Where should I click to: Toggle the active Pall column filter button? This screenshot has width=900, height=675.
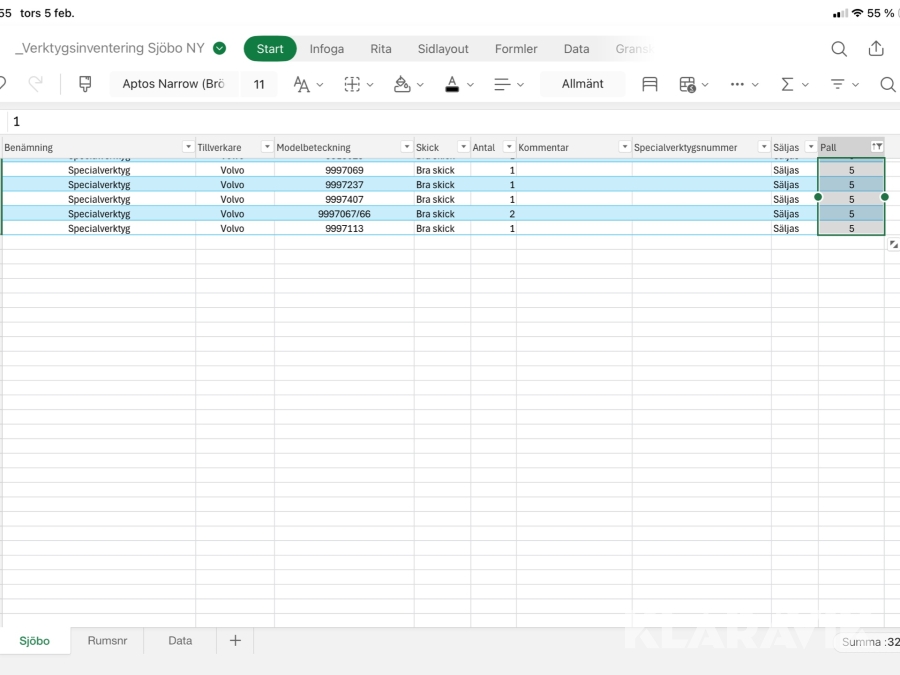(x=877, y=147)
